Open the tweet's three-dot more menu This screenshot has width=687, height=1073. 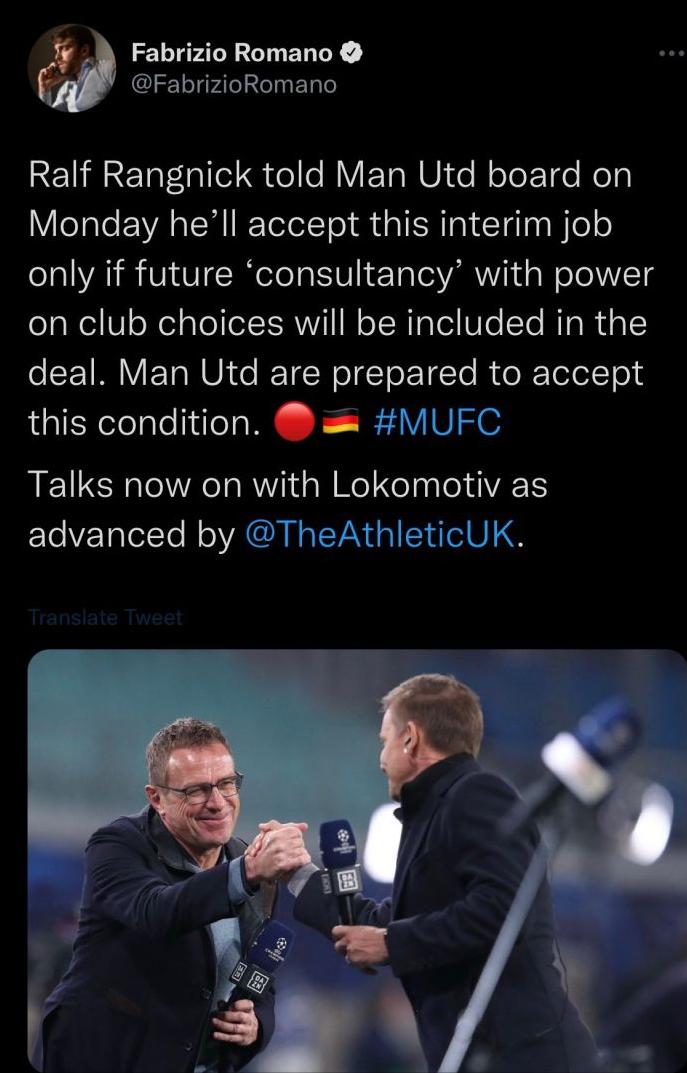671,52
